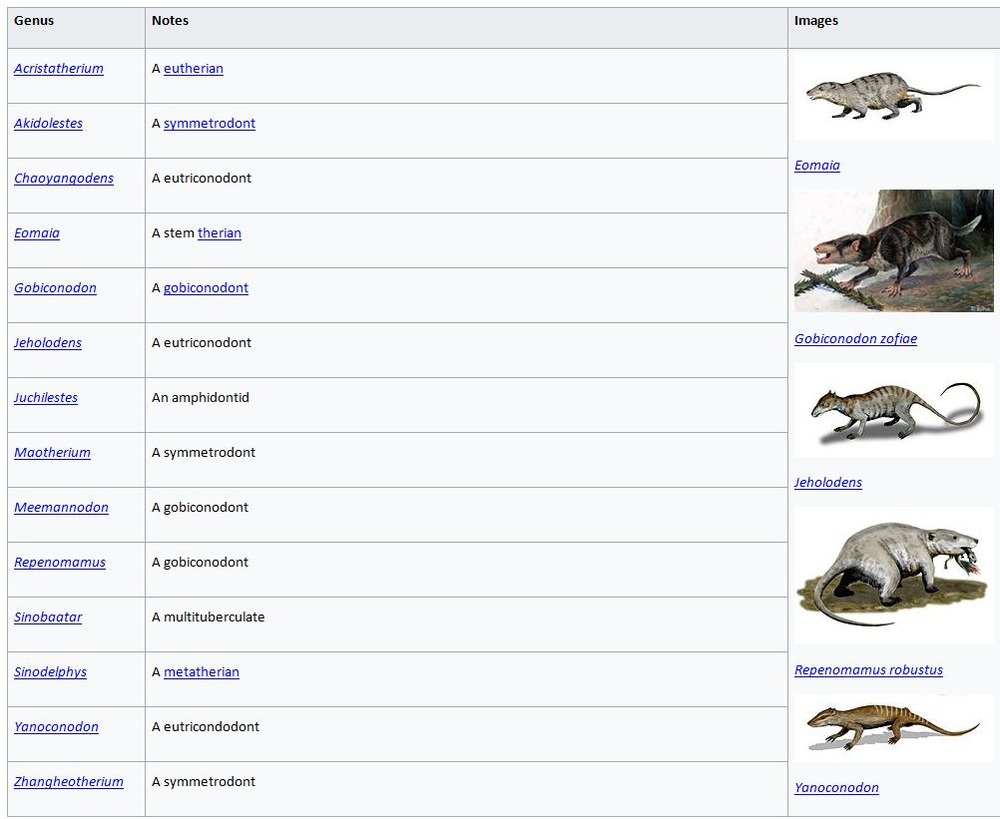Open the gobiconodont notes link

pos(206,288)
